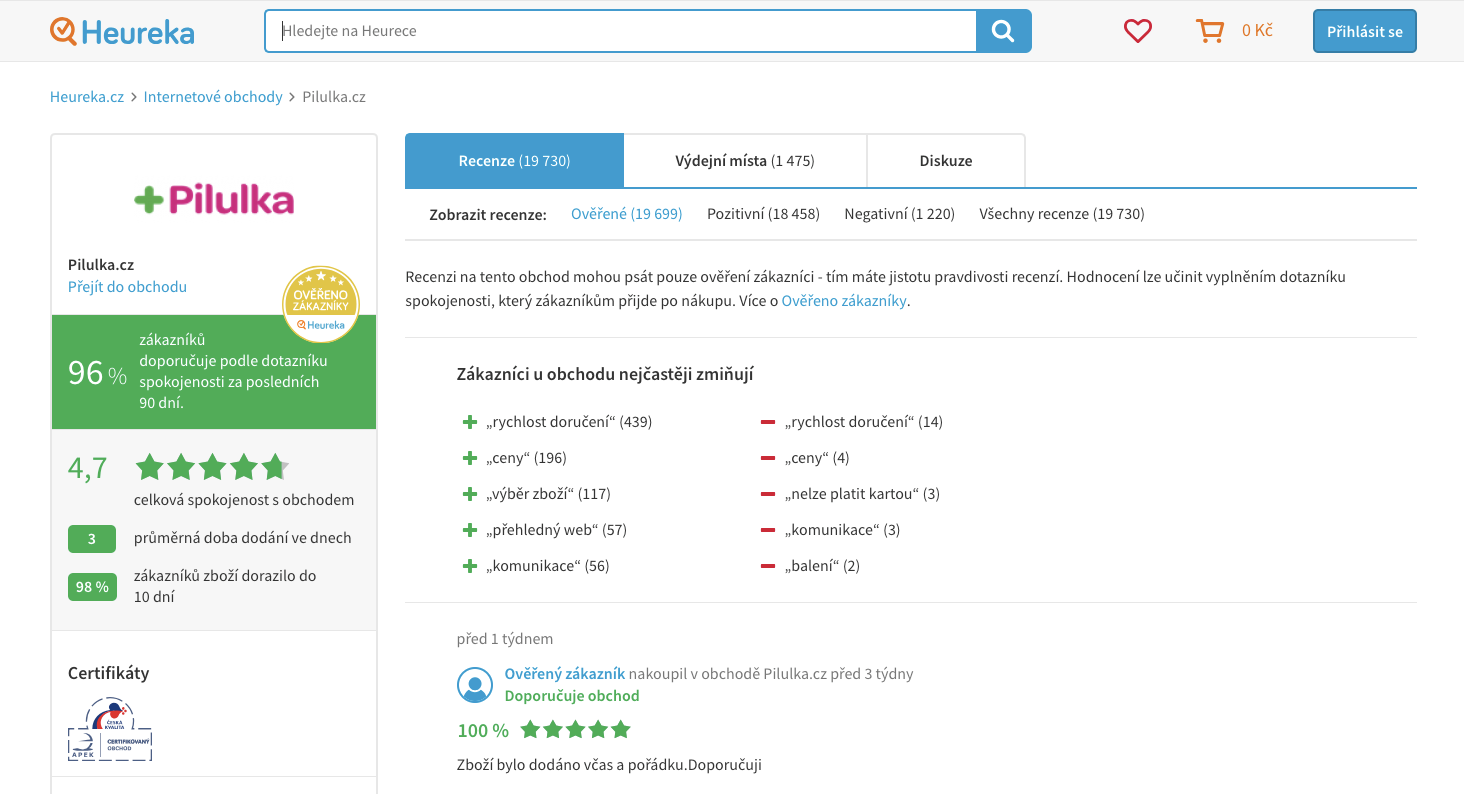Click the Pilulka shop logo
Image resolution: width=1464 pixels, height=794 pixels.
pos(214,199)
